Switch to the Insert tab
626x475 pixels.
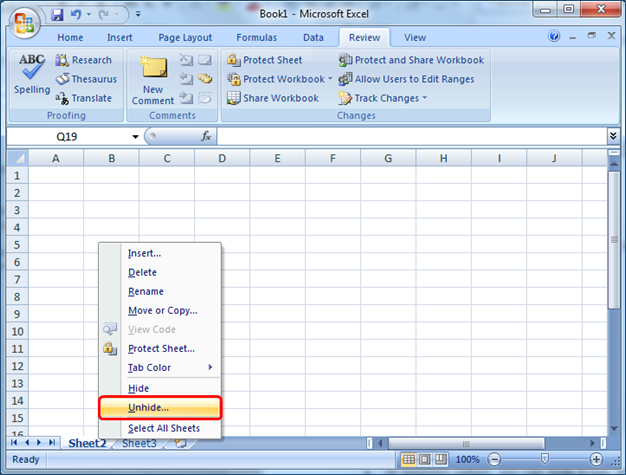tap(119, 38)
